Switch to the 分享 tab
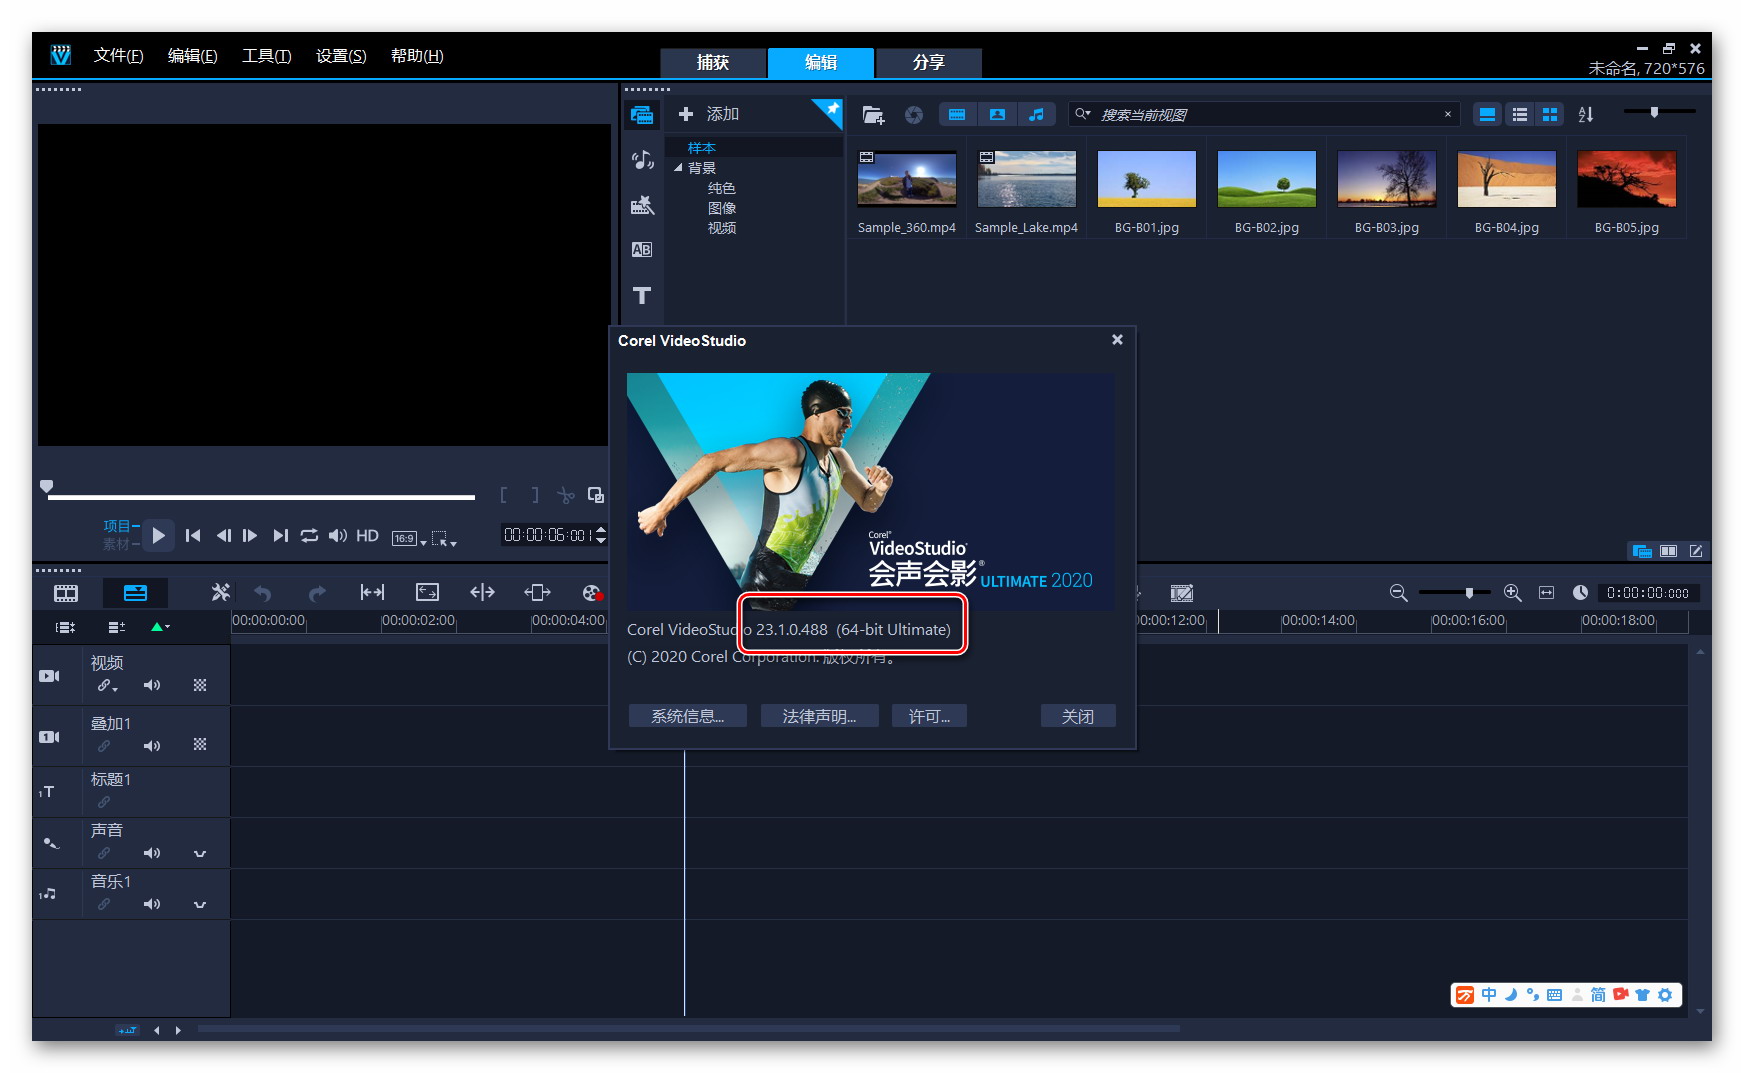Image resolution: width=1744 pixels, height=1073 pixels. point(929,62)
